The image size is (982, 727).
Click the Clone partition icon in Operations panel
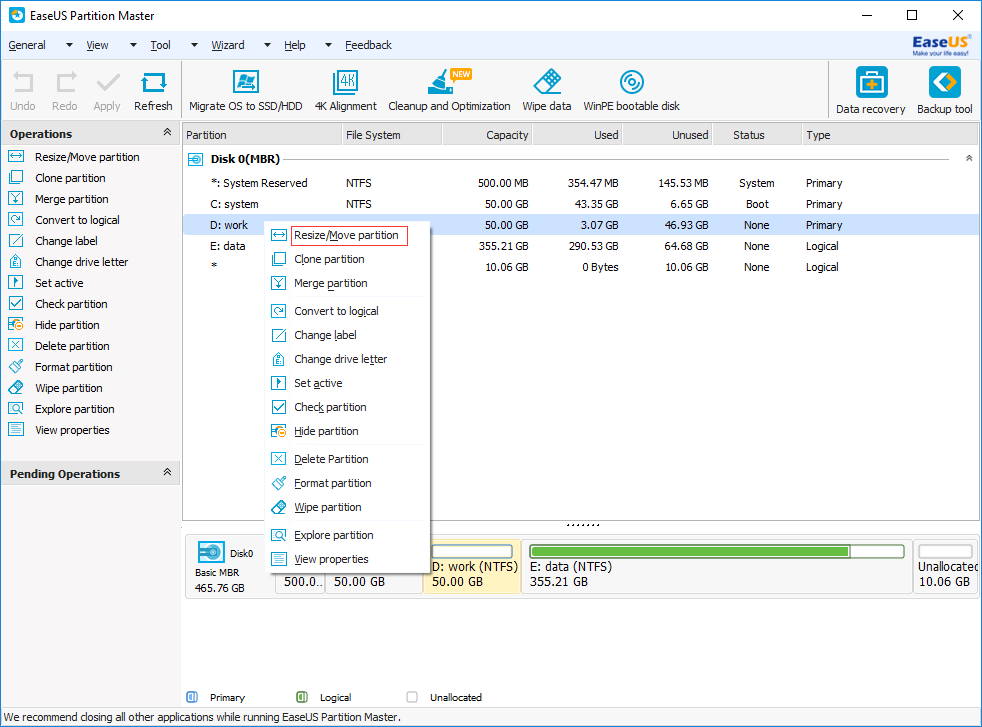click(16, 178)
